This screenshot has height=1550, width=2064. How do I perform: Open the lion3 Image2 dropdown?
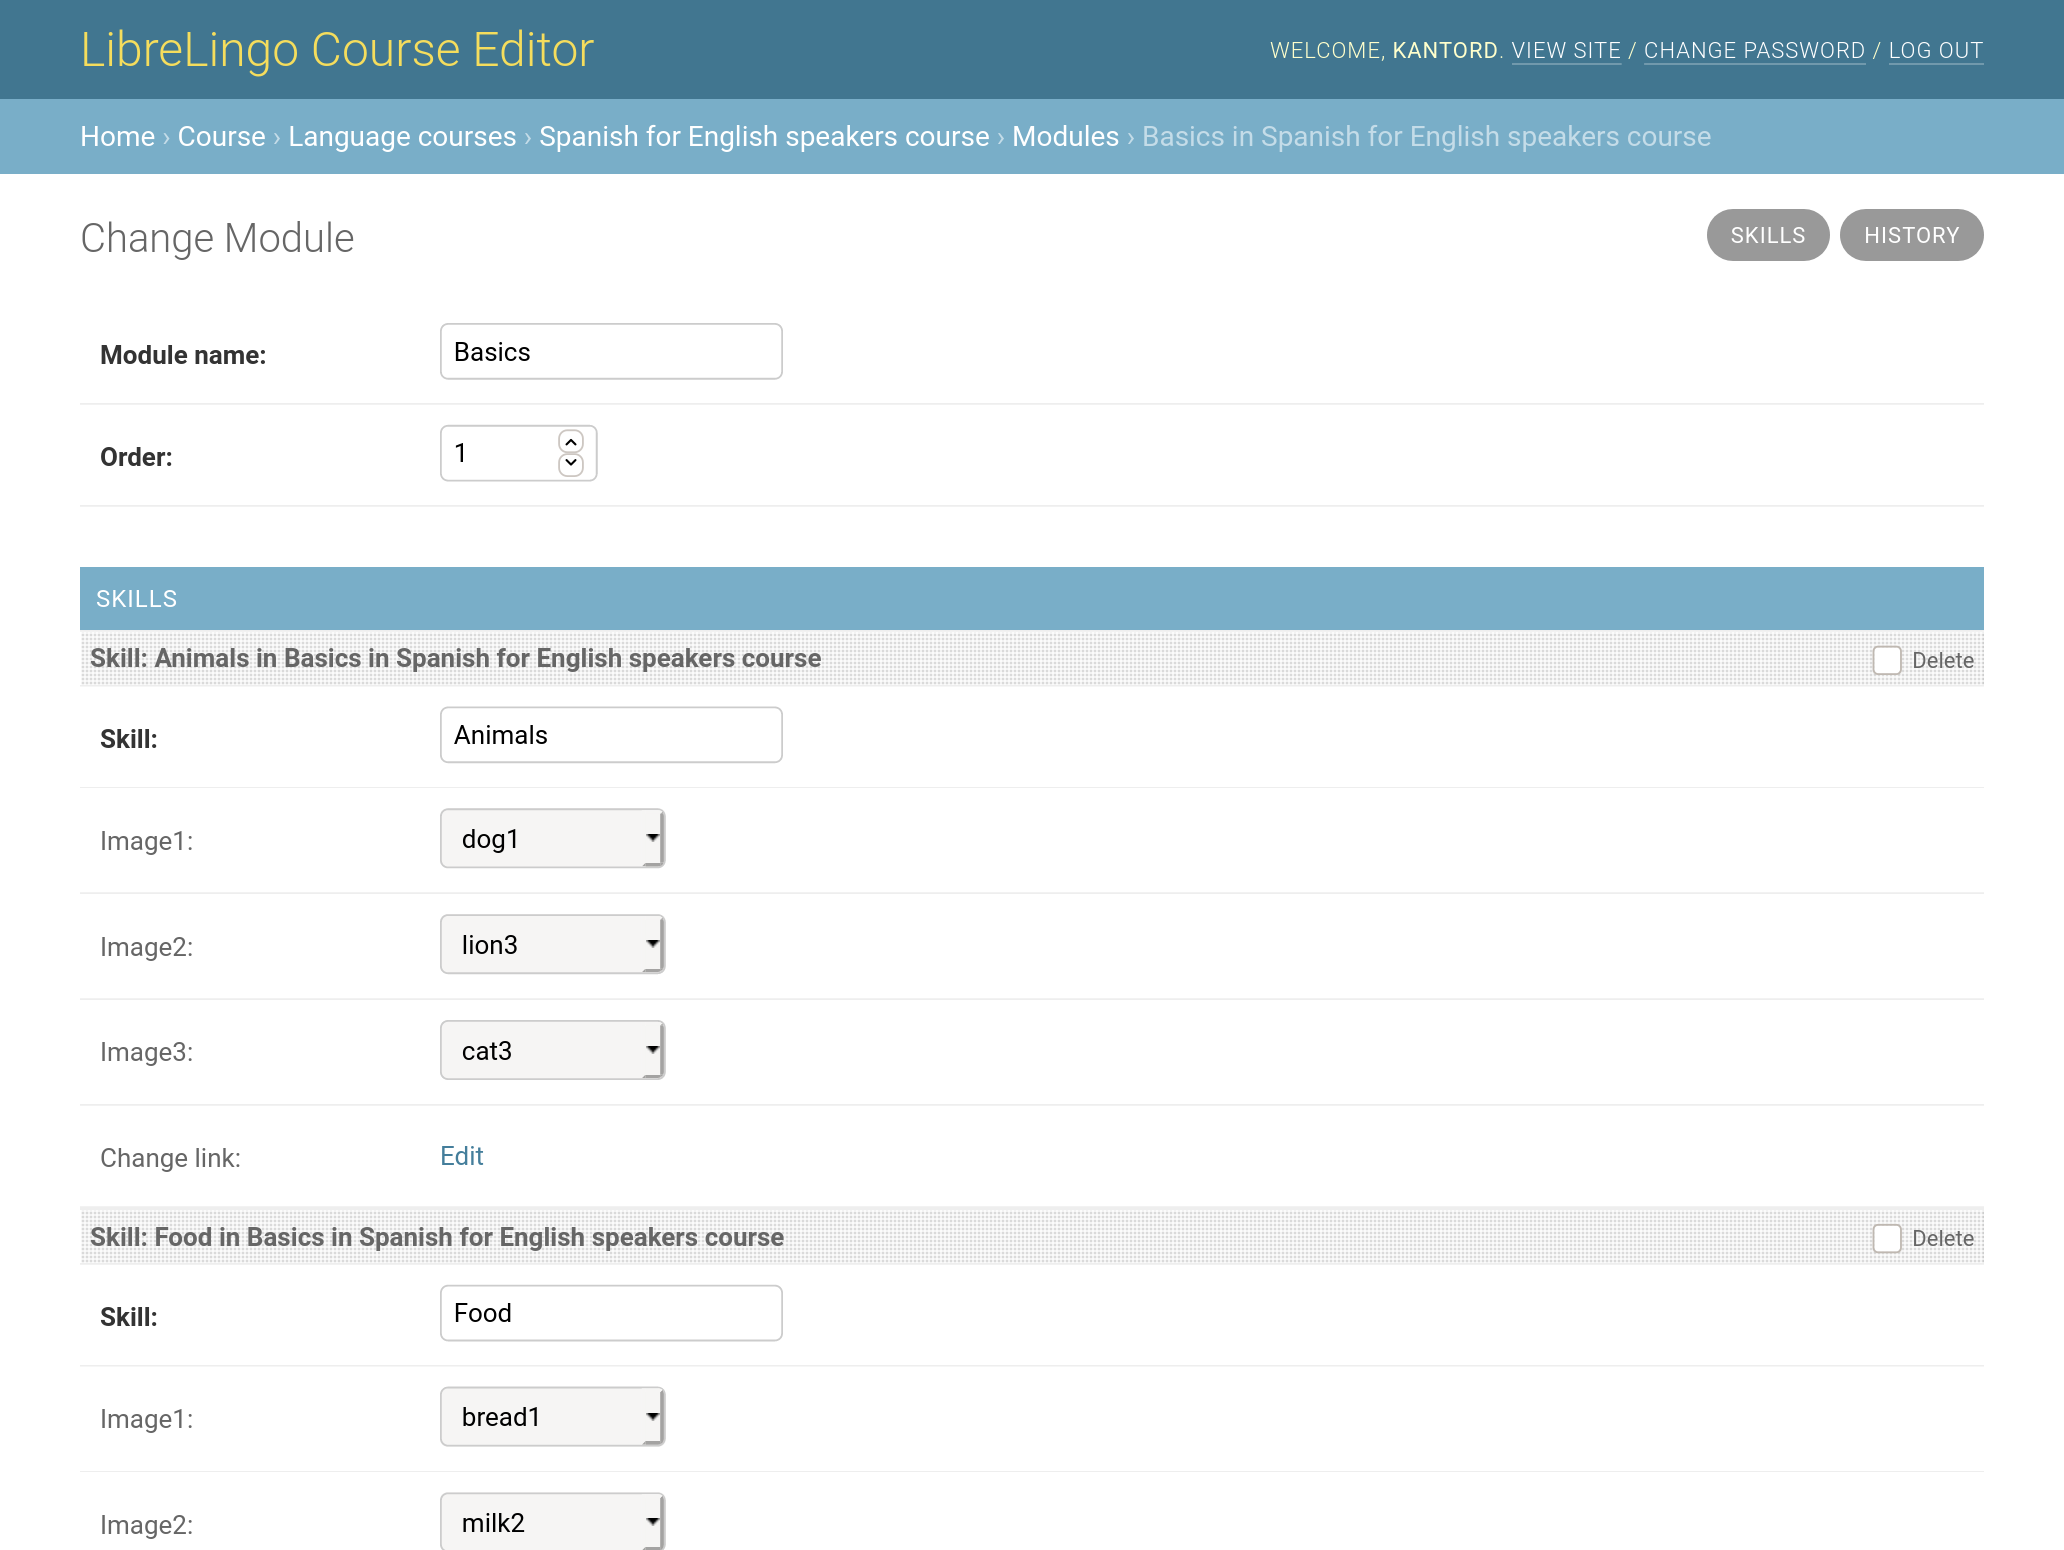[x=552, y=944]
